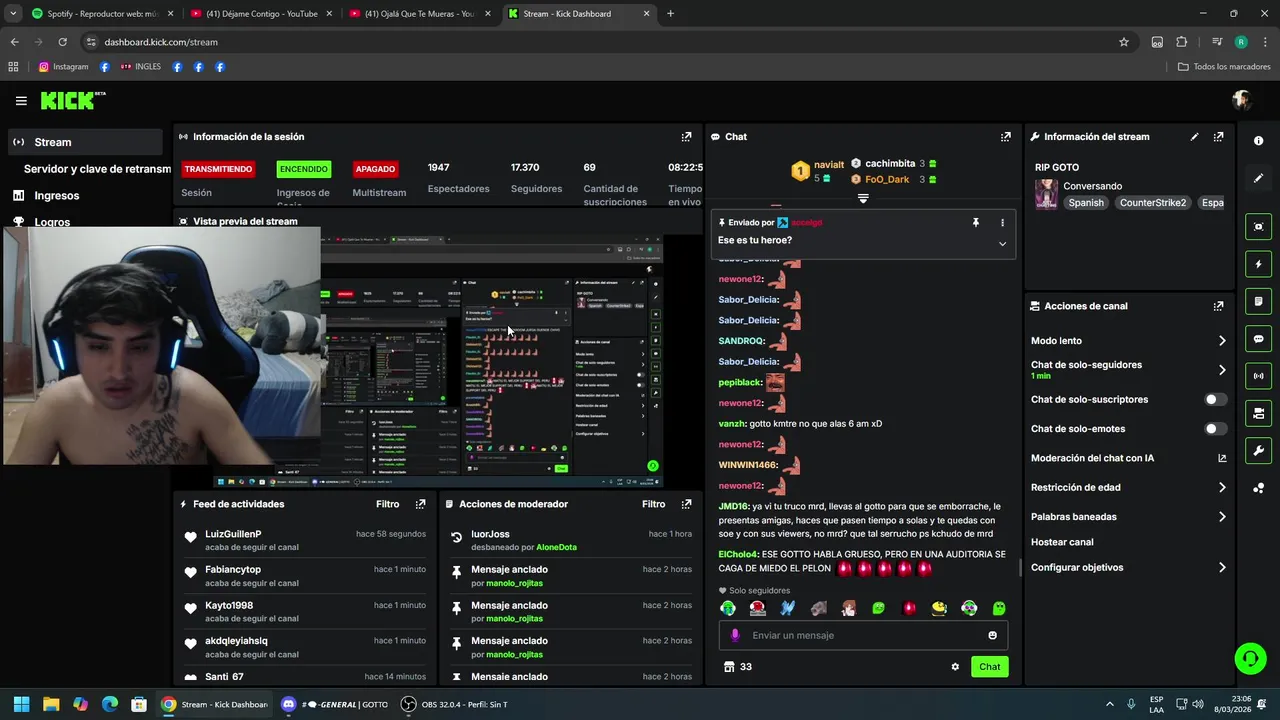Open the profile avatar menu
Image resolution: width=1280 pixels, height=720 pixels.
(1242, 100)
